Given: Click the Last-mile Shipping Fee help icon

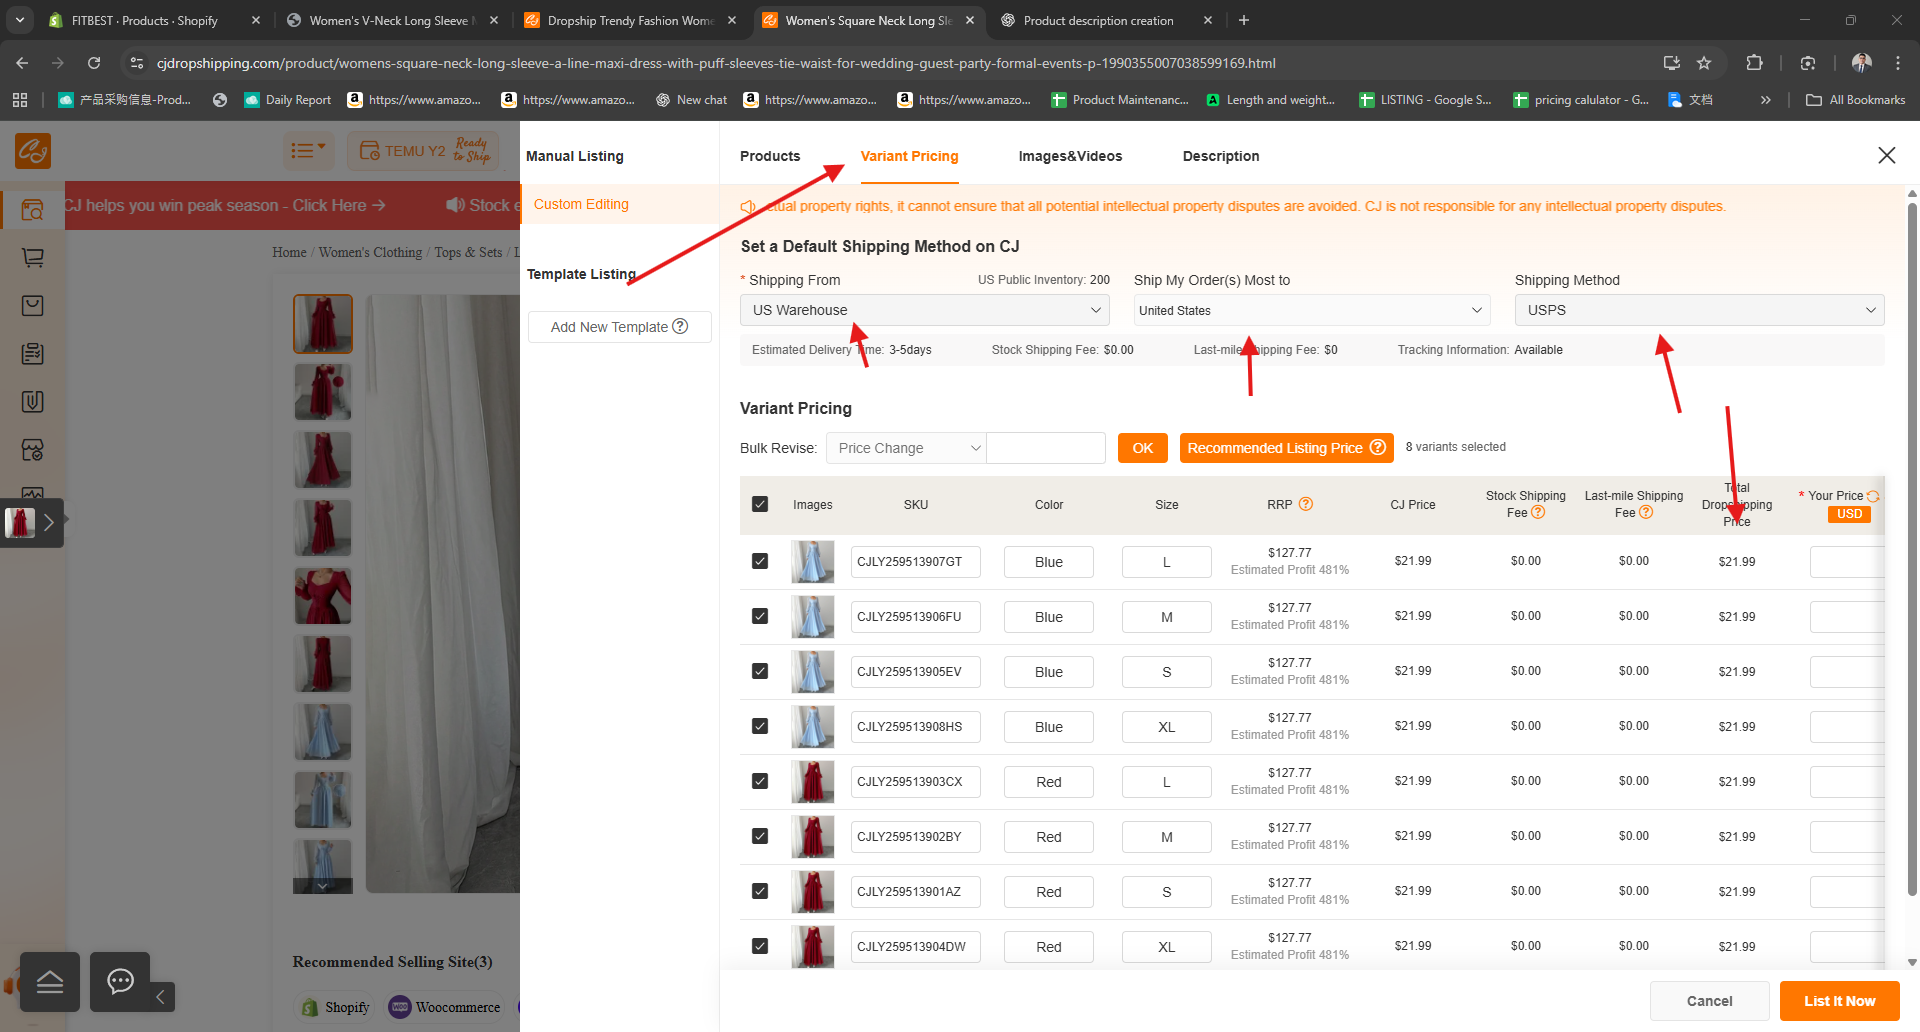Looking at the screenshot, I should click(x=1646, y=513).
